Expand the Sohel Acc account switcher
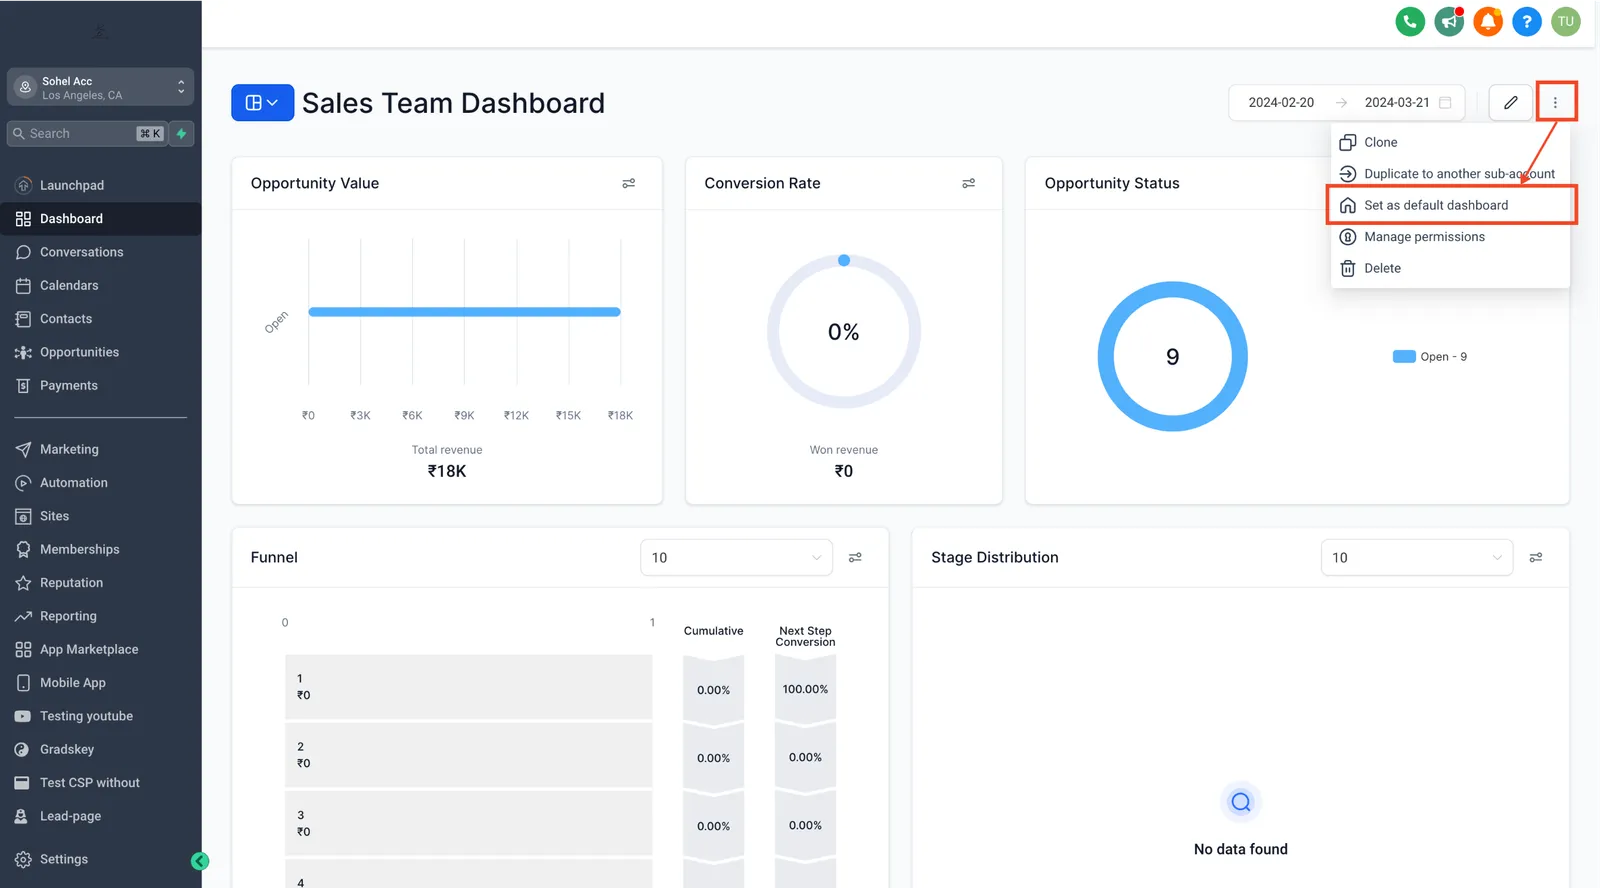 (x=100, y=87)
